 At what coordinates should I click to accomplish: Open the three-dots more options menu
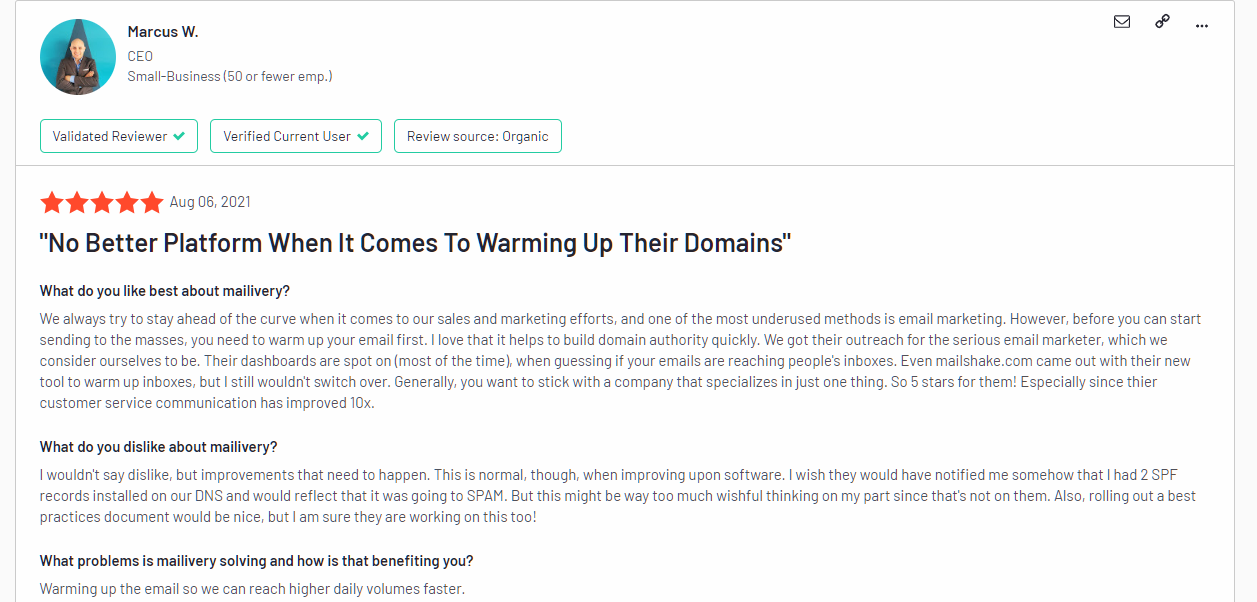pos(1202,24)
